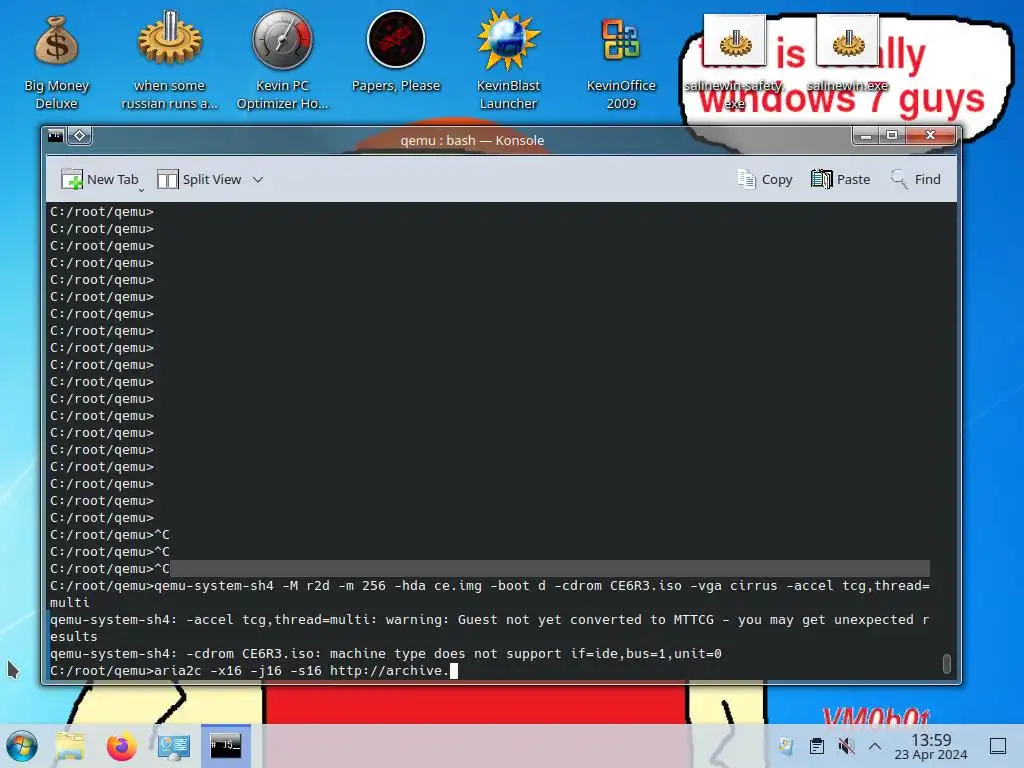Click New Tab in Konsole toolbar

(99, 179)
